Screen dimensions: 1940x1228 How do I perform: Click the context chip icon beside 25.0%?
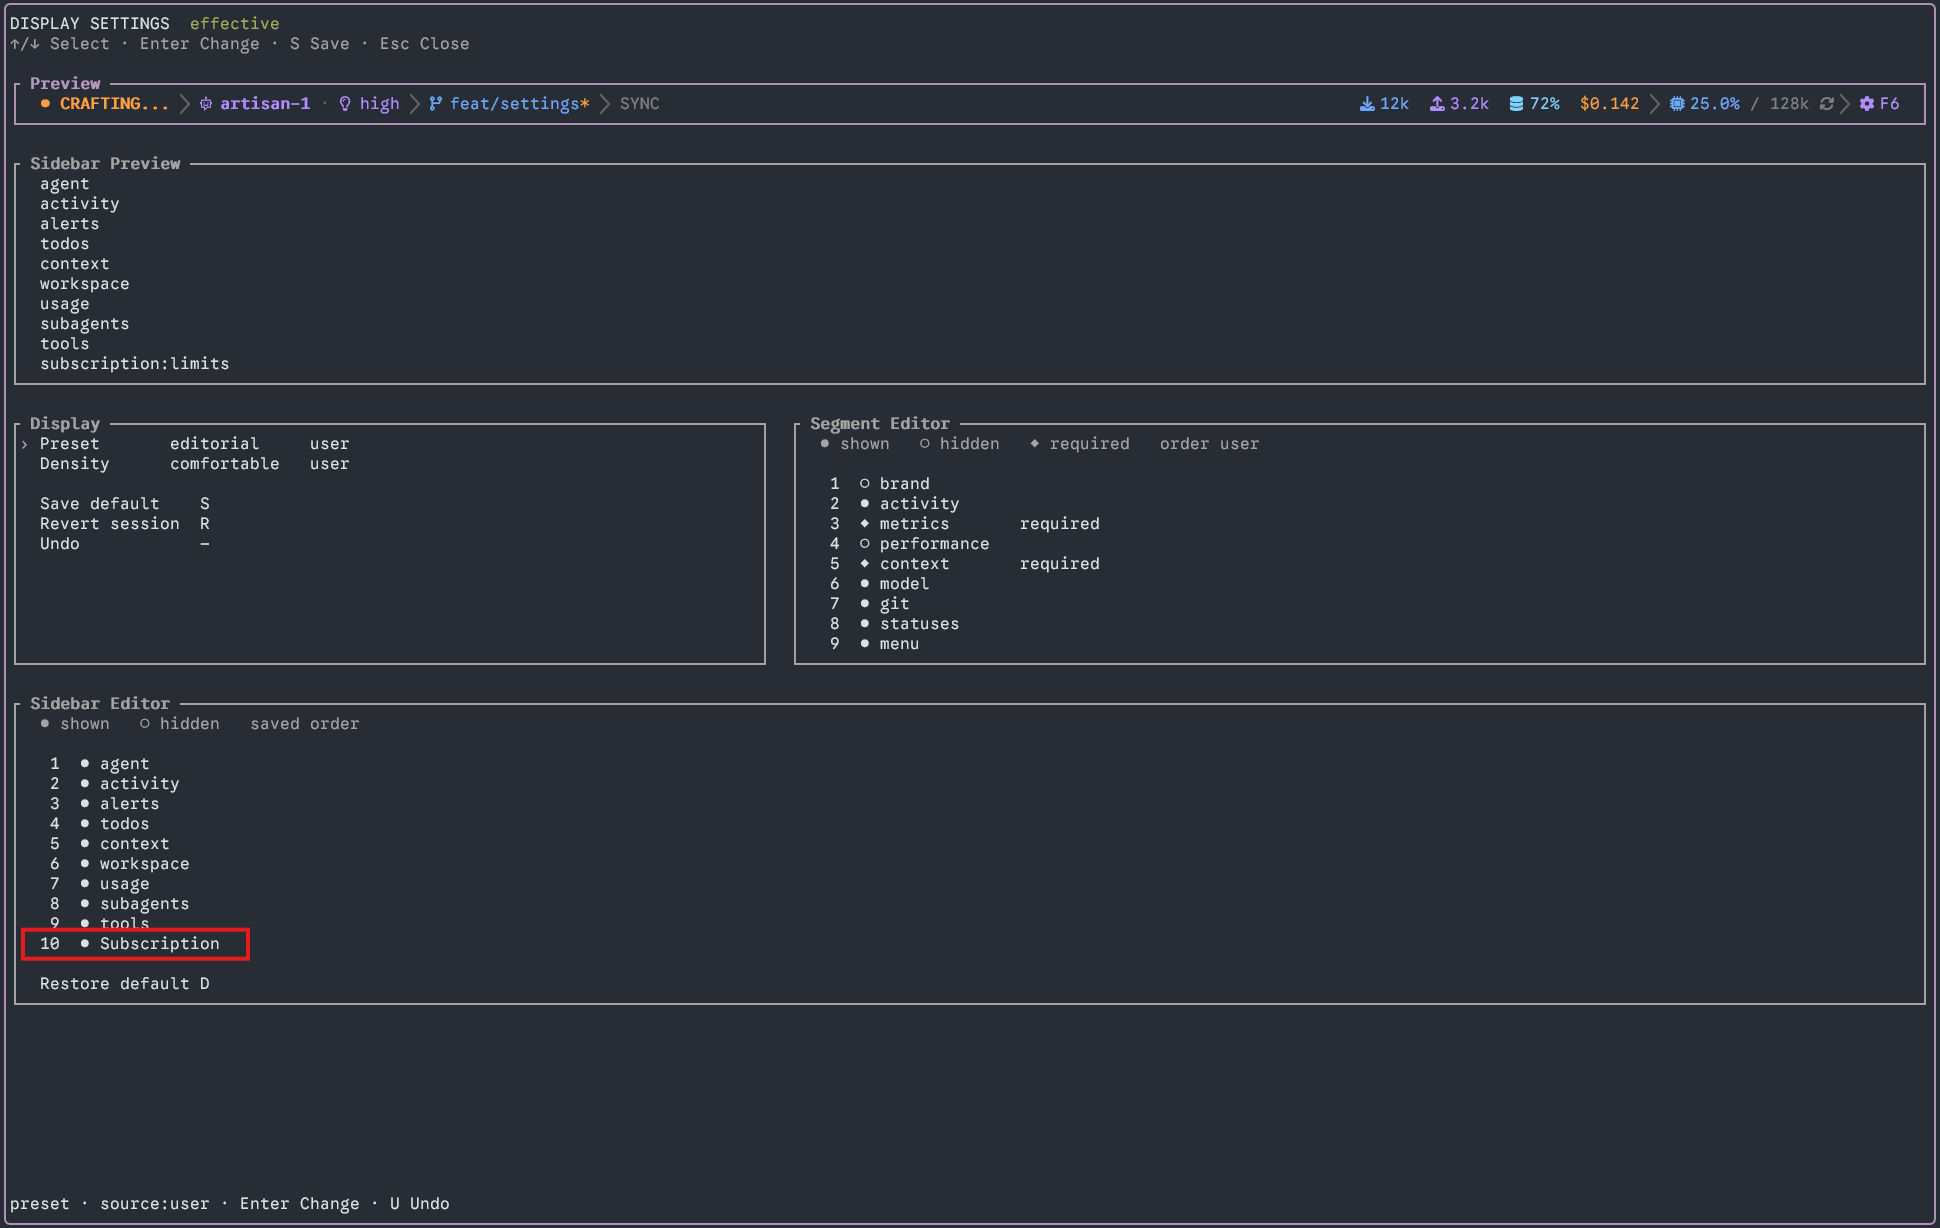pyautogui.click(x=1677, y=104)
